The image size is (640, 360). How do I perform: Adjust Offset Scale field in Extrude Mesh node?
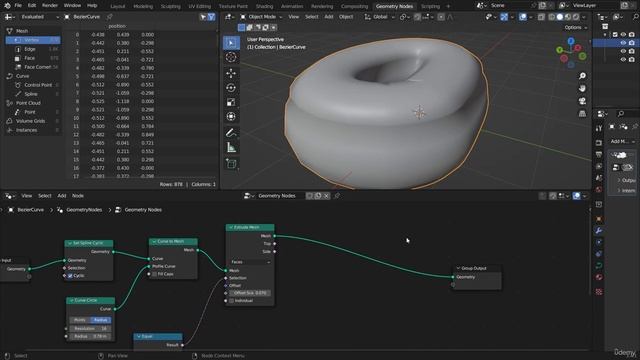250,293
